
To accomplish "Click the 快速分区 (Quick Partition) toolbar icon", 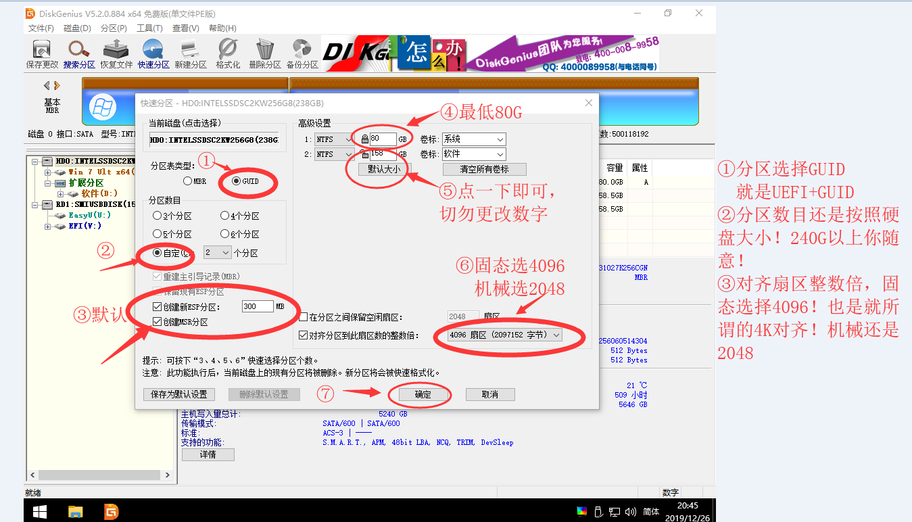I will [x=154, y=52].
